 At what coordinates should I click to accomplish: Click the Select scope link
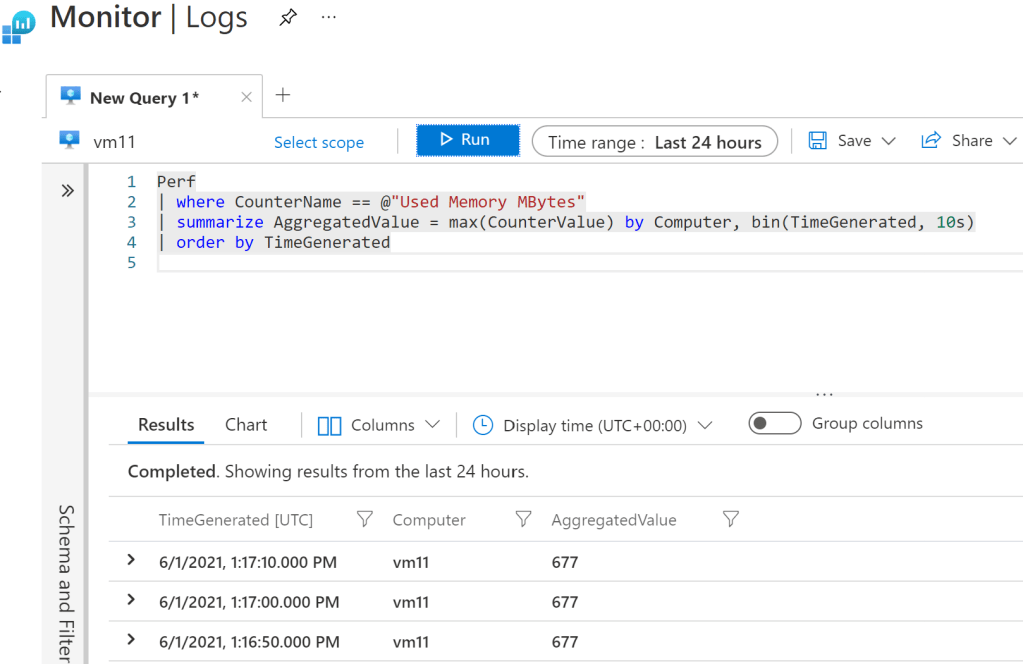(x=319, y=142)
